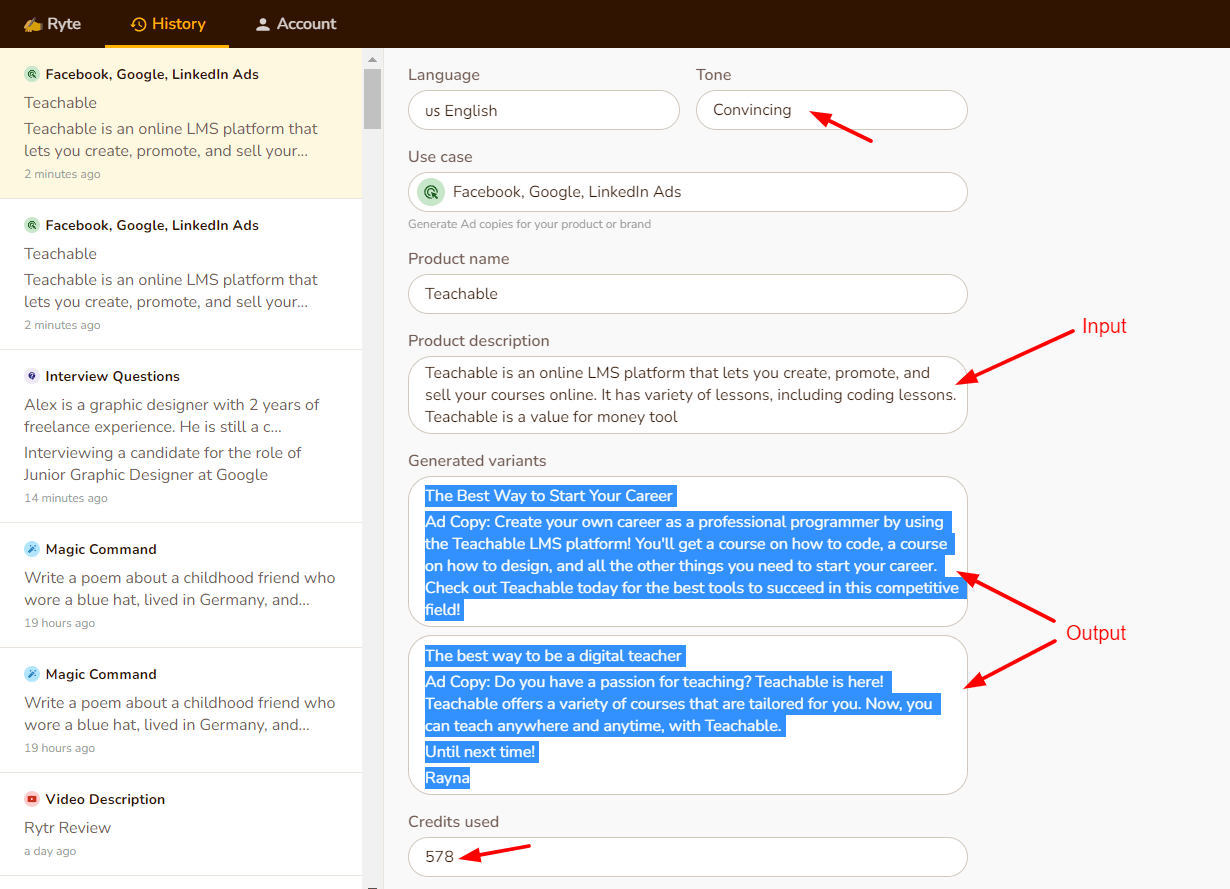
Task: Click the Video Description icon
Action: [x=32, y=799]
